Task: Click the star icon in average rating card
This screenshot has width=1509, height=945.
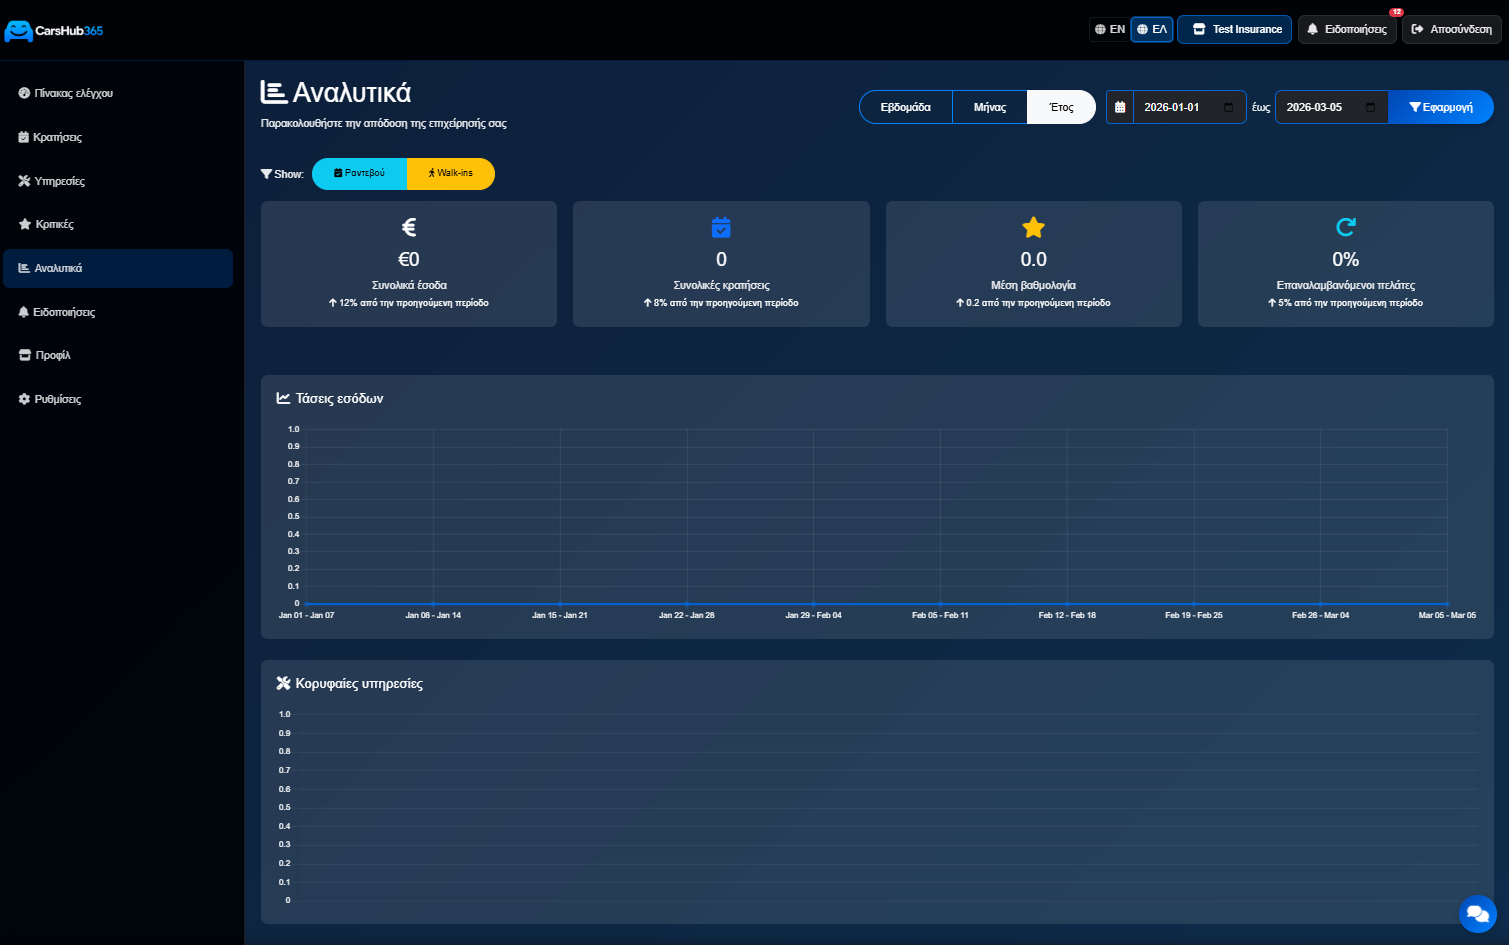Action: pyautogui.click(x=1033, y=228)
